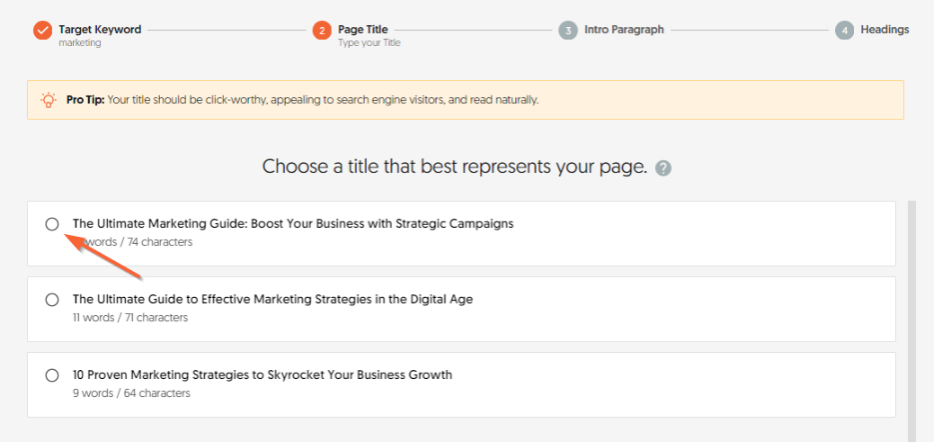Select the 'Ultimate Marketing Guide: Boost Your Business' title radio

click(x=52, y=224)
